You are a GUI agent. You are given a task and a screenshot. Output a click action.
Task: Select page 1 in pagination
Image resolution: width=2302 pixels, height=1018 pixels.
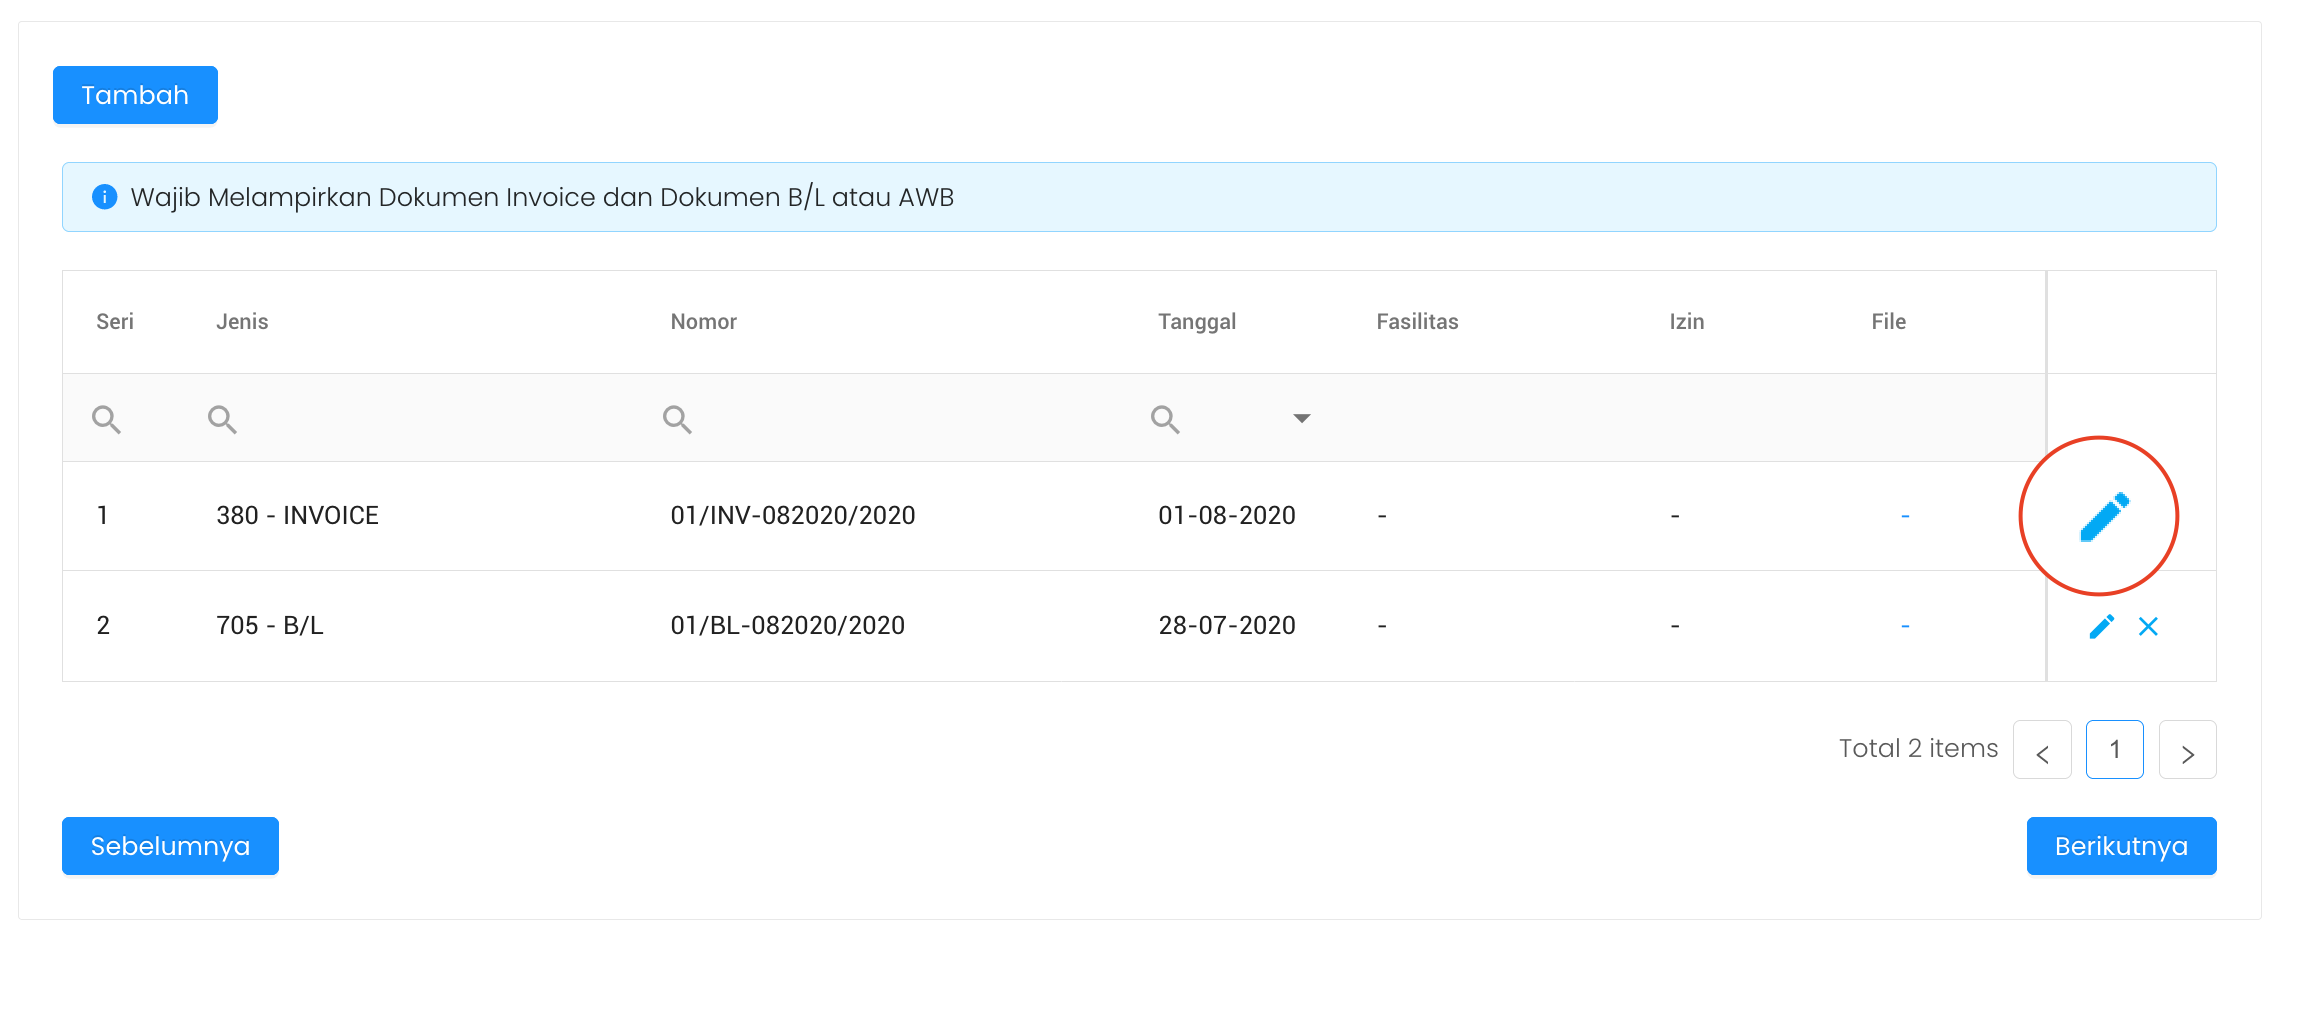(2114, 750)
